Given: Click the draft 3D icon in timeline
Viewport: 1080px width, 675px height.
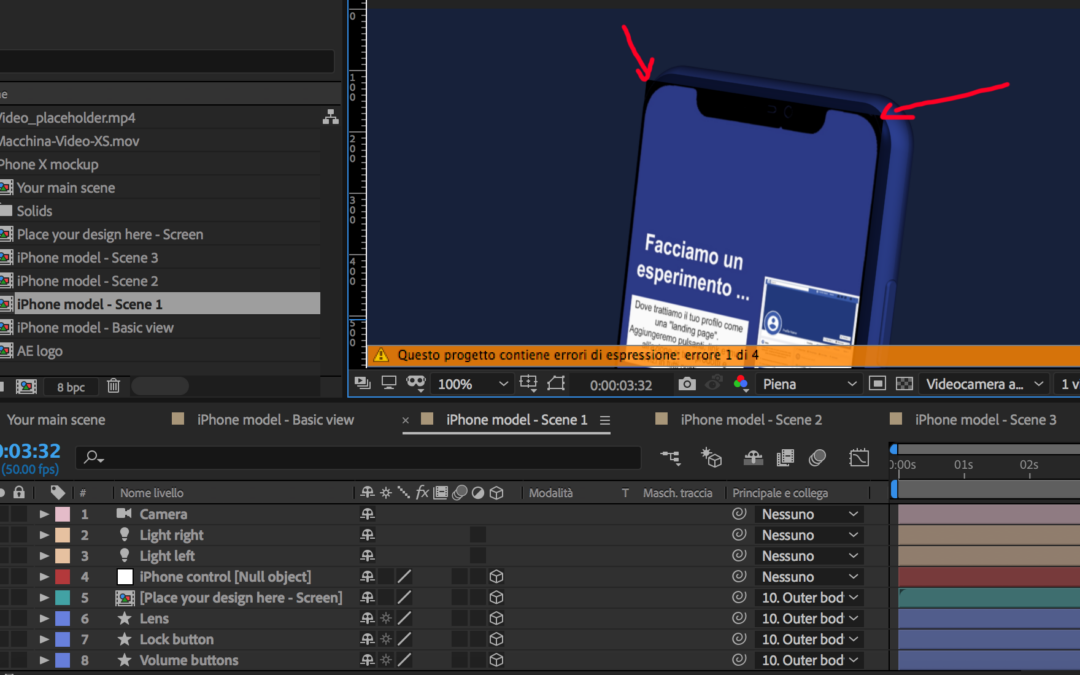Looking at the screenshot, I should tap(711, 457).
